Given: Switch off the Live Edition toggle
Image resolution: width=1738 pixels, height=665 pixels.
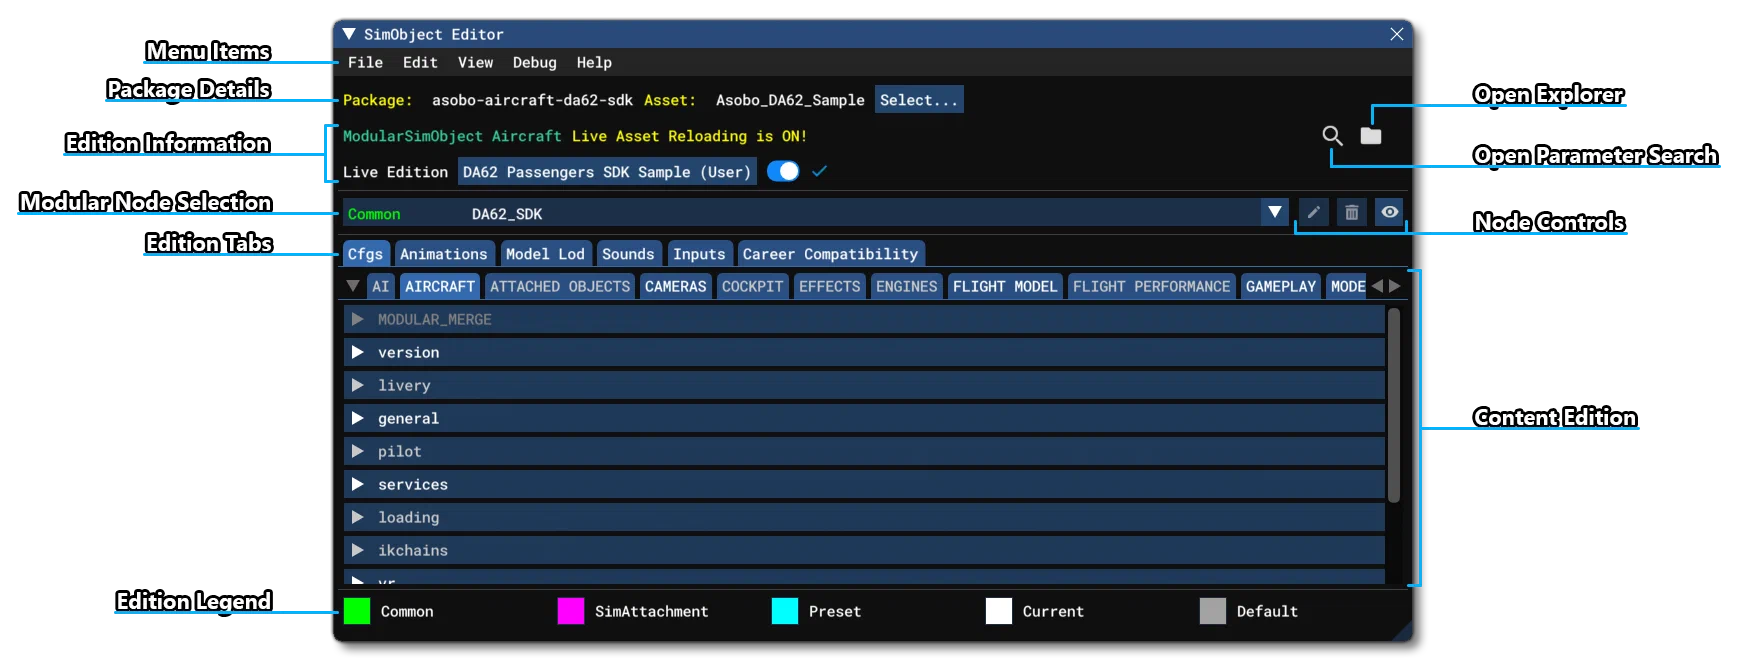Looking at the screenshot, I should (783, 171).
